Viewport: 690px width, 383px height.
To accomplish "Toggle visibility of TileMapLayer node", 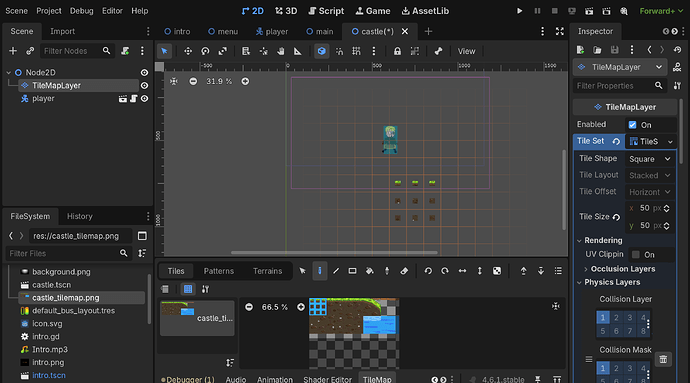I will pos(144,85).
